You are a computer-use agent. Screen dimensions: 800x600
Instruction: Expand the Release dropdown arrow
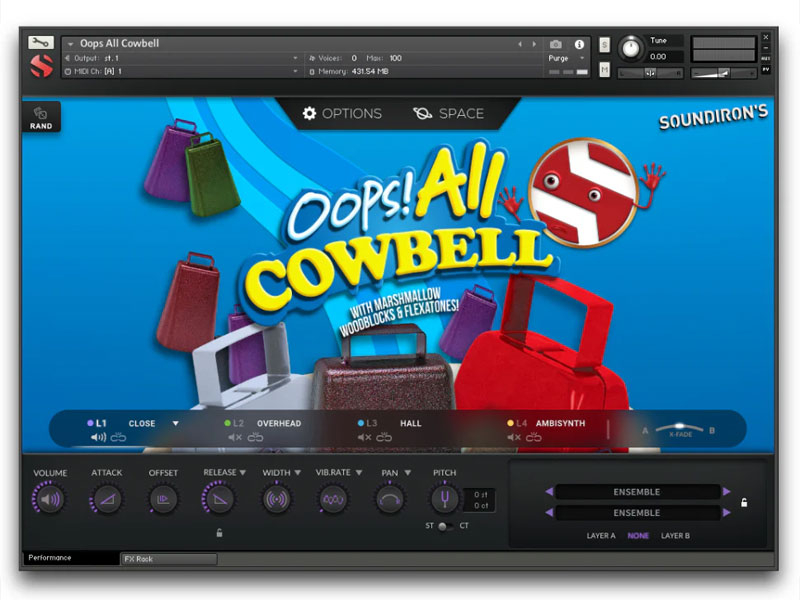243,472
